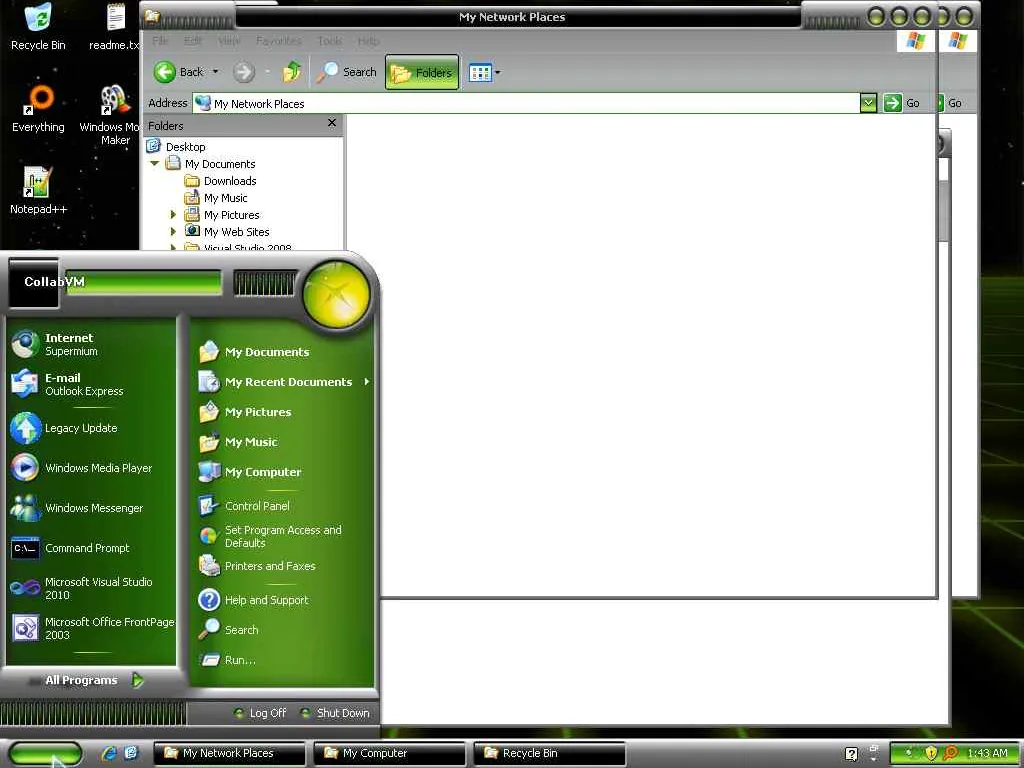Open My Music from Start menu

(283, 442)
